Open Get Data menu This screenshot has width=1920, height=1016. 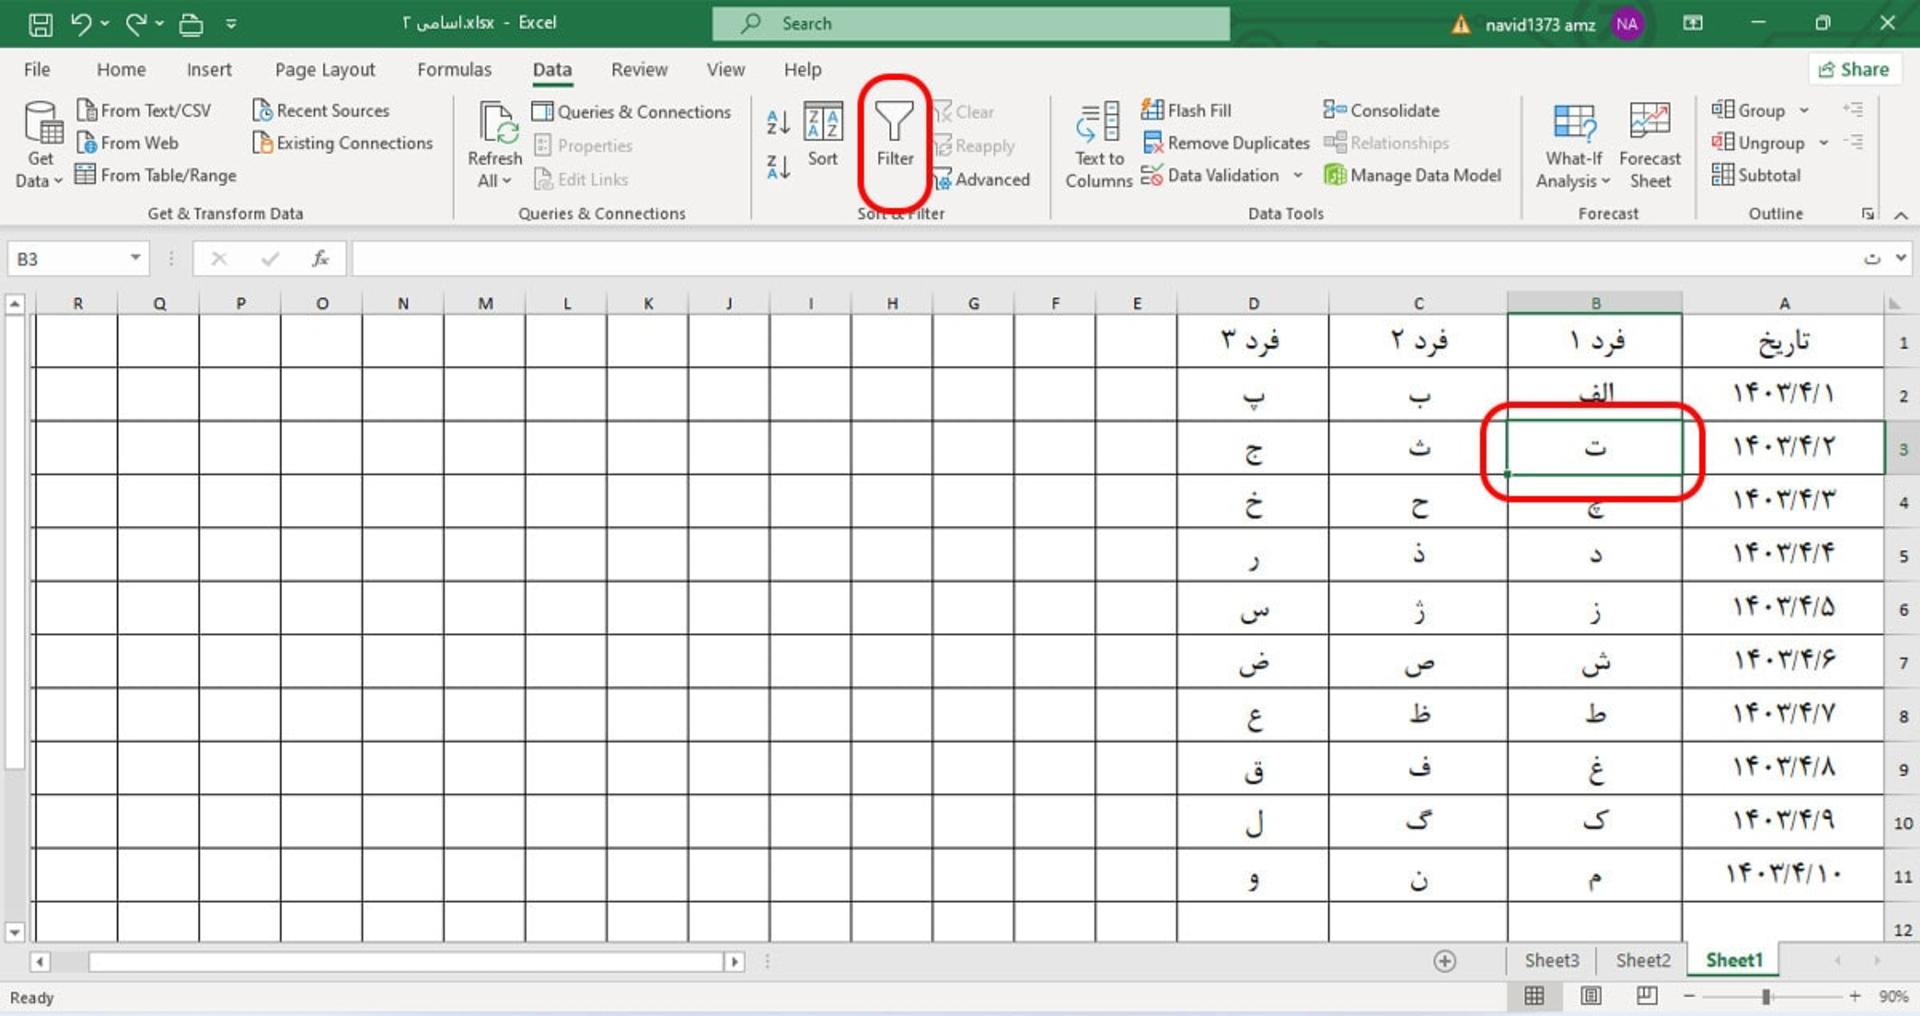point(40,145)
